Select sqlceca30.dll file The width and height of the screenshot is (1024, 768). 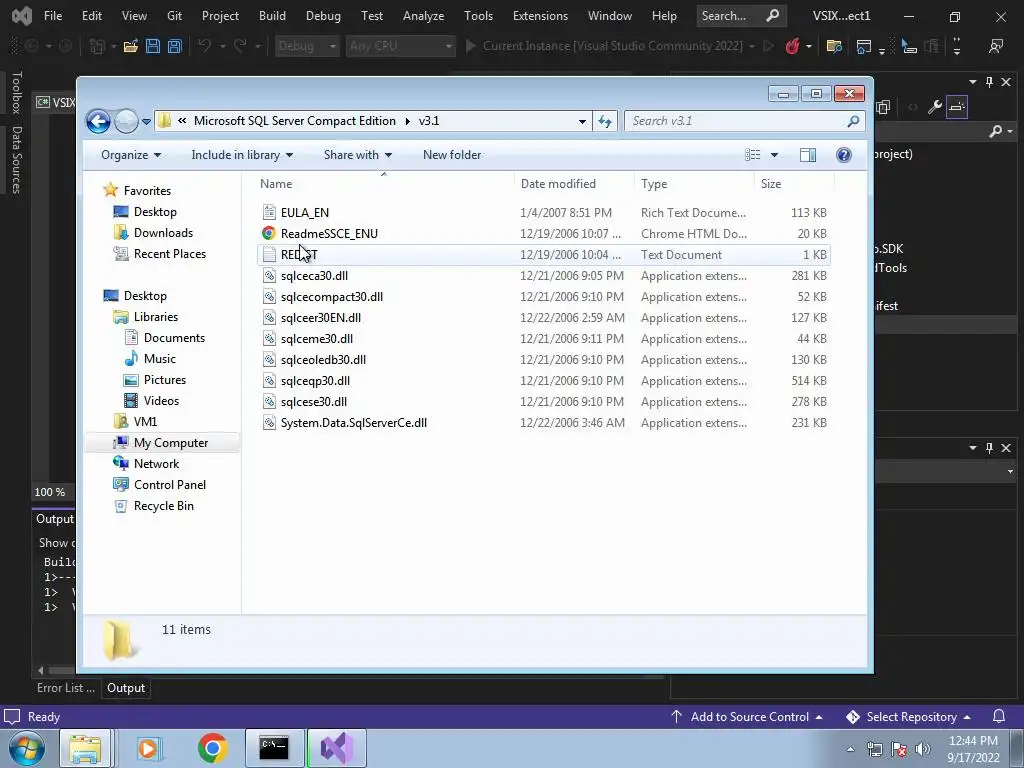coord(314,276)
